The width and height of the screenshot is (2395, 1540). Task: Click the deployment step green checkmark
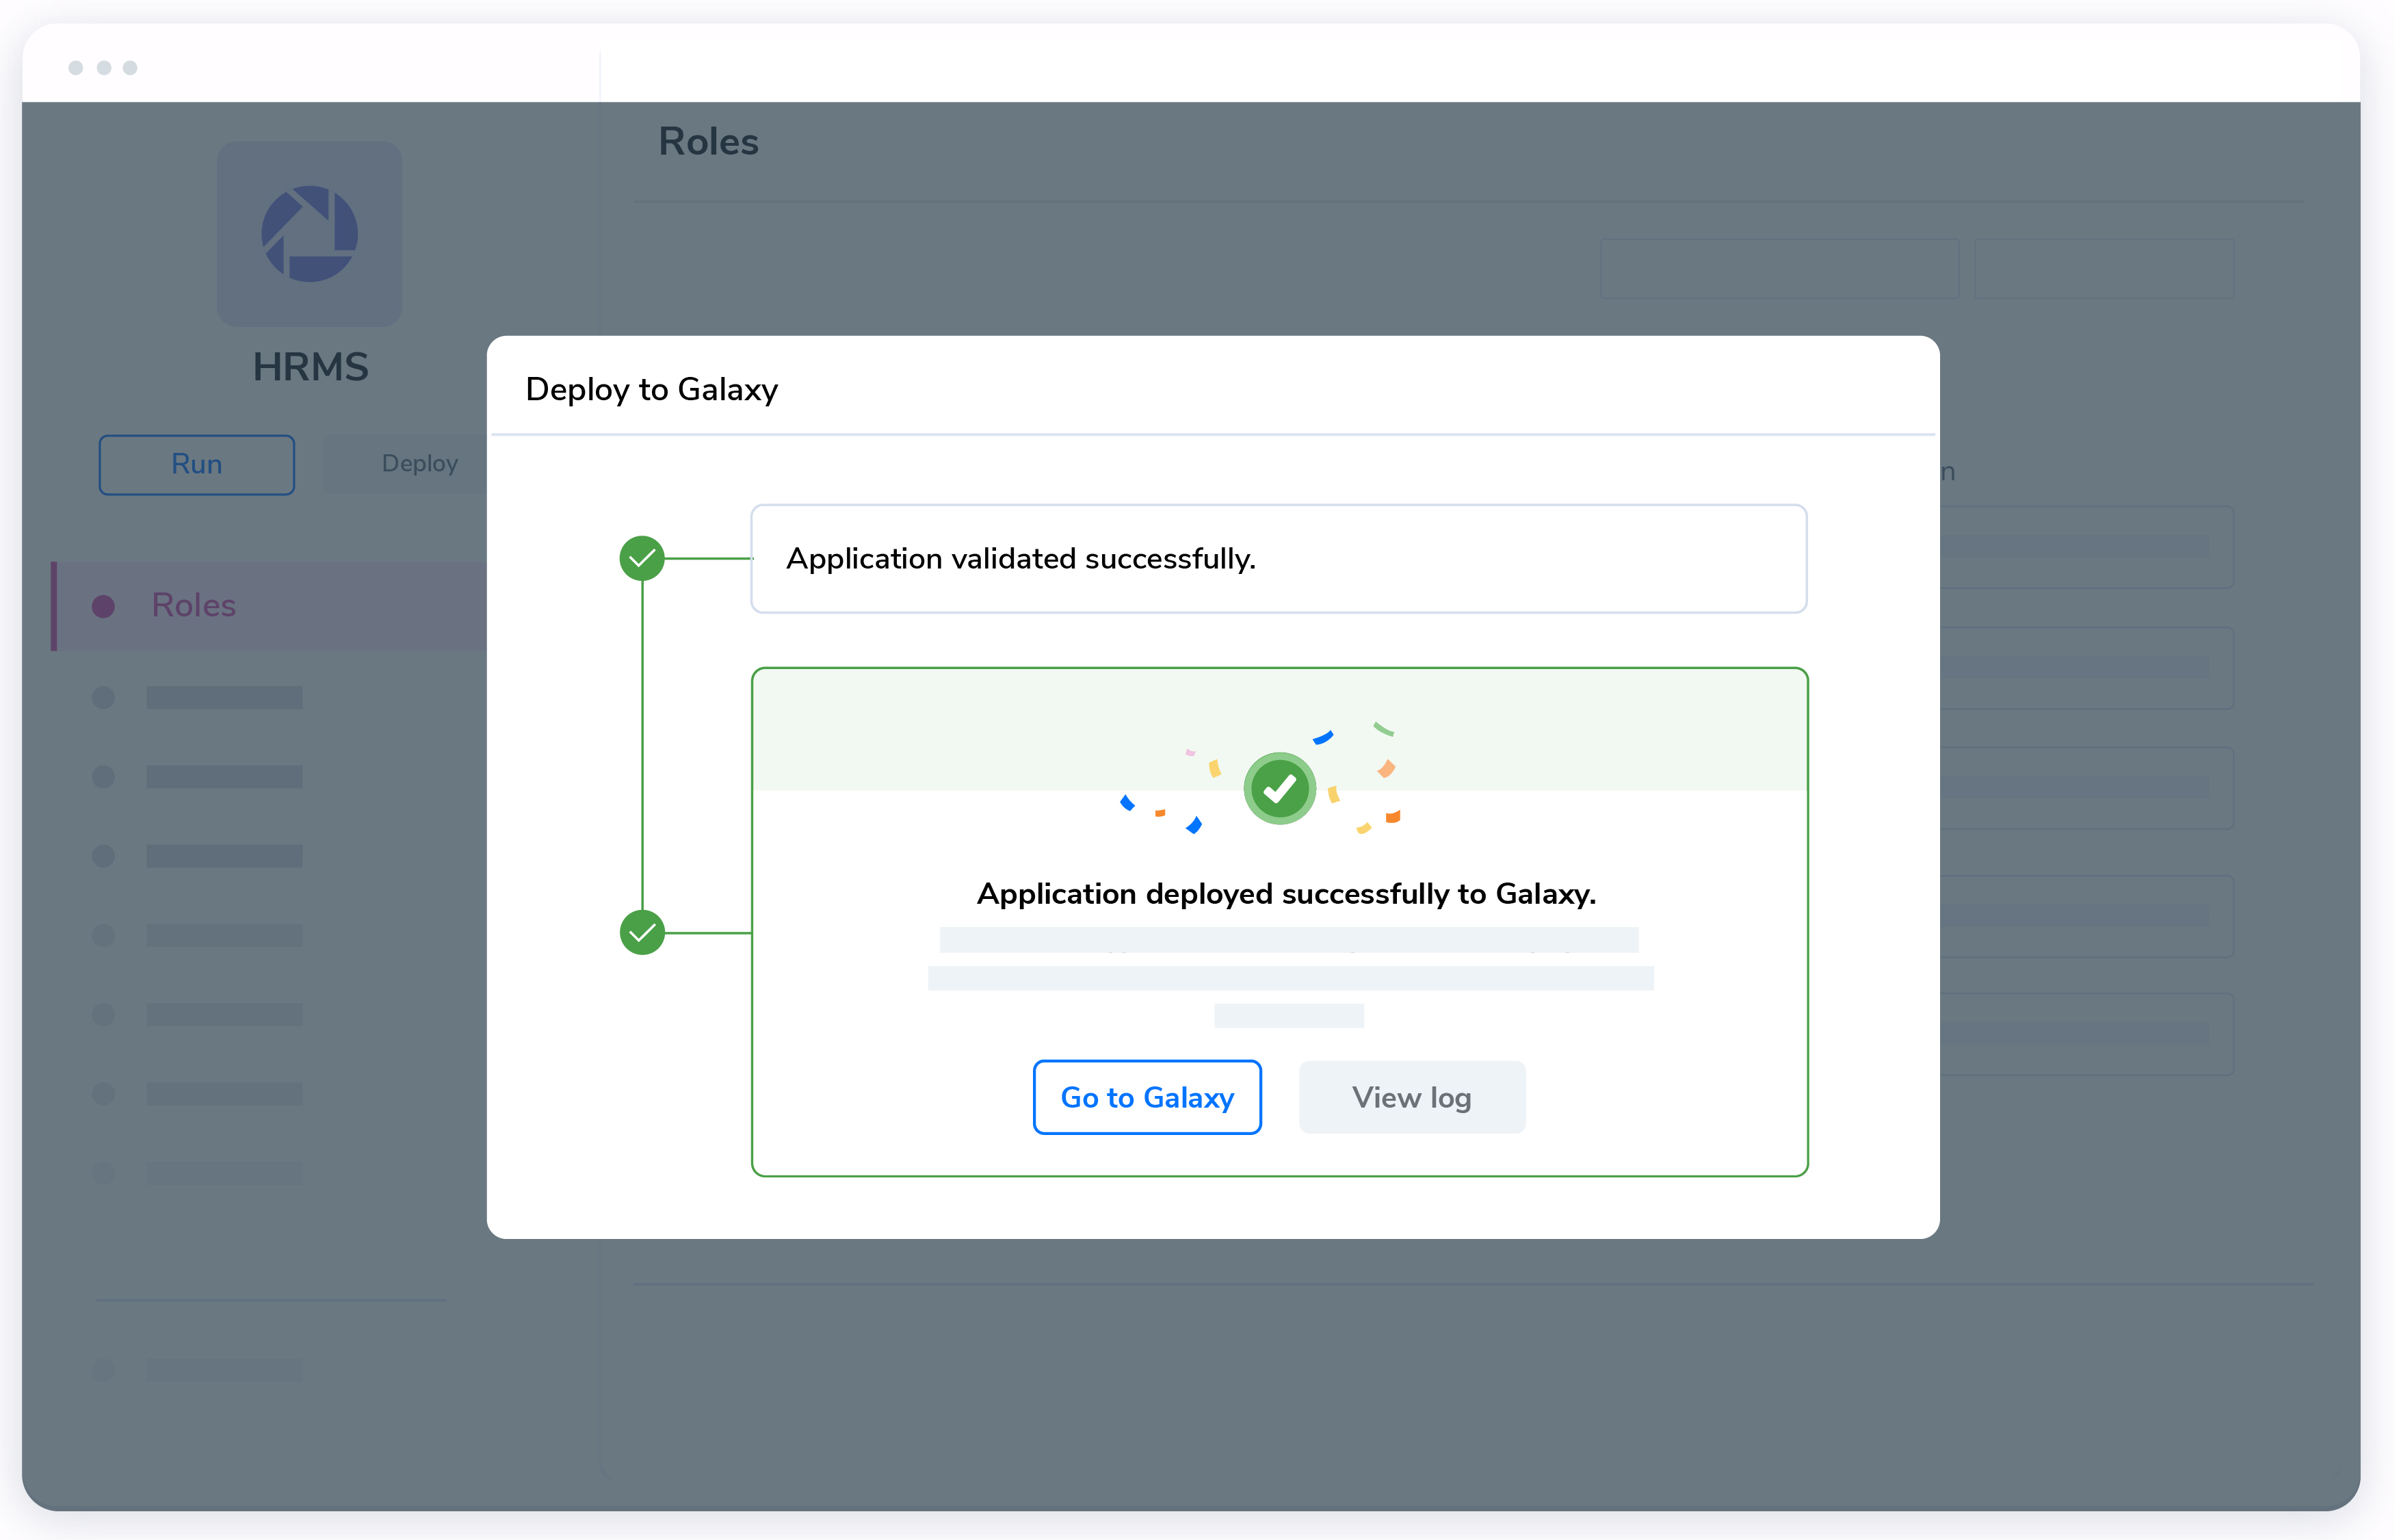click(x=642, y=932)
